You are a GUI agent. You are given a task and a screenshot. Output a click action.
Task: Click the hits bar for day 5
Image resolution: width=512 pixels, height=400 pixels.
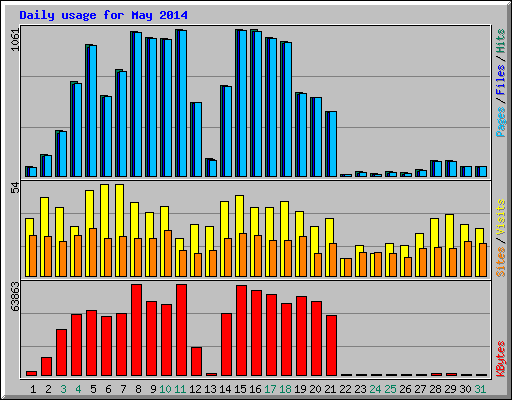(91, 110)
